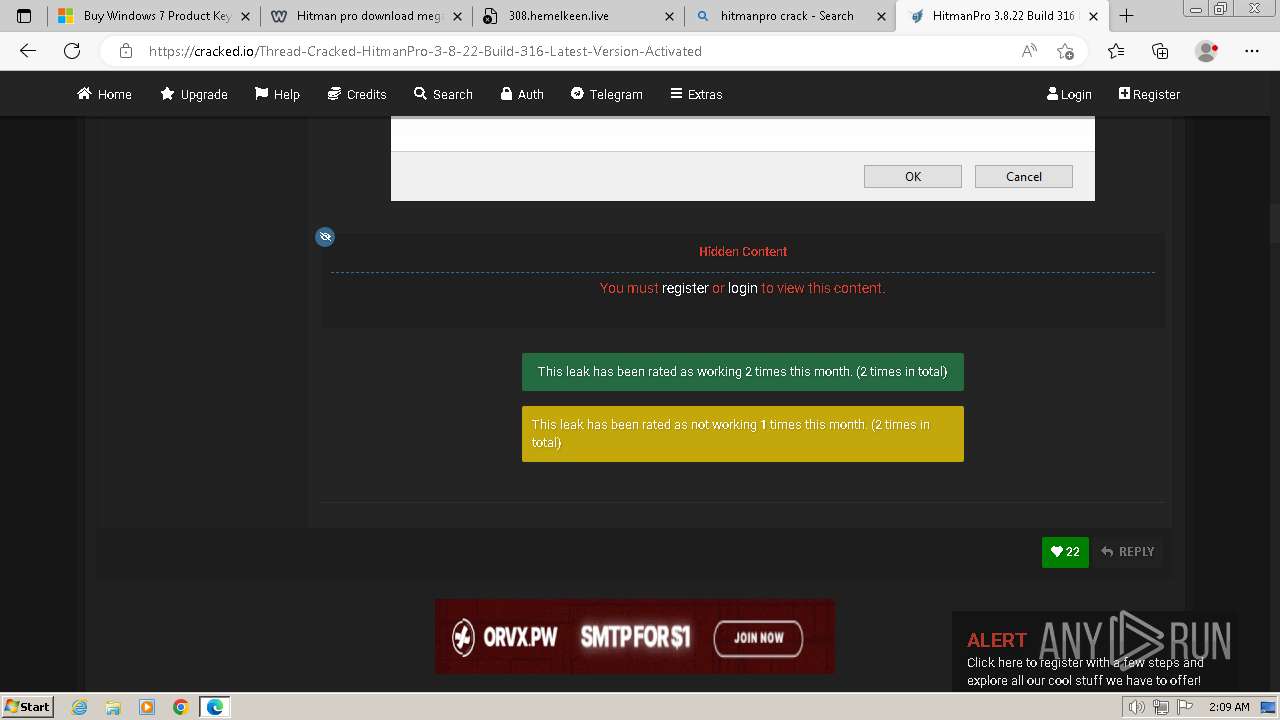Open the Help menu item

click(x=277, y=94)
